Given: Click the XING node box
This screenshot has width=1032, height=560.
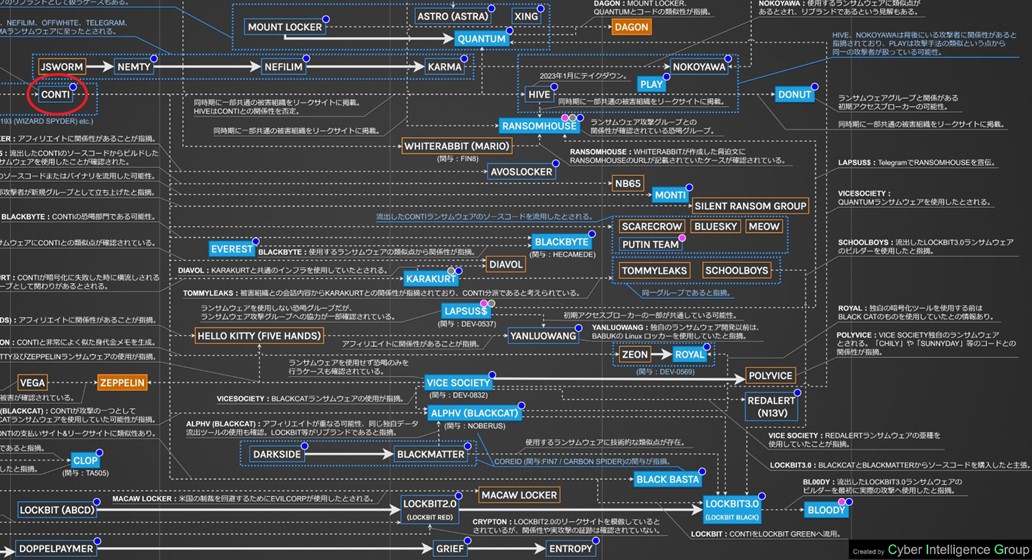Looking at the screenshot, I should click(526, 16).
